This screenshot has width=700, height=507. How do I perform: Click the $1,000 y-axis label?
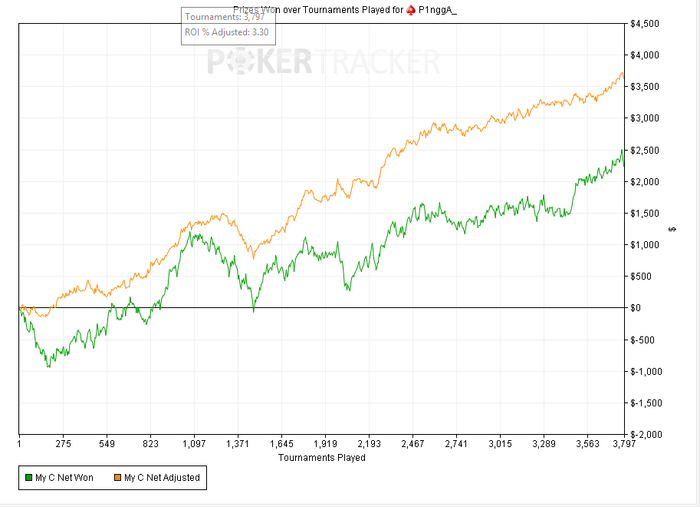(x=645, y=245)
